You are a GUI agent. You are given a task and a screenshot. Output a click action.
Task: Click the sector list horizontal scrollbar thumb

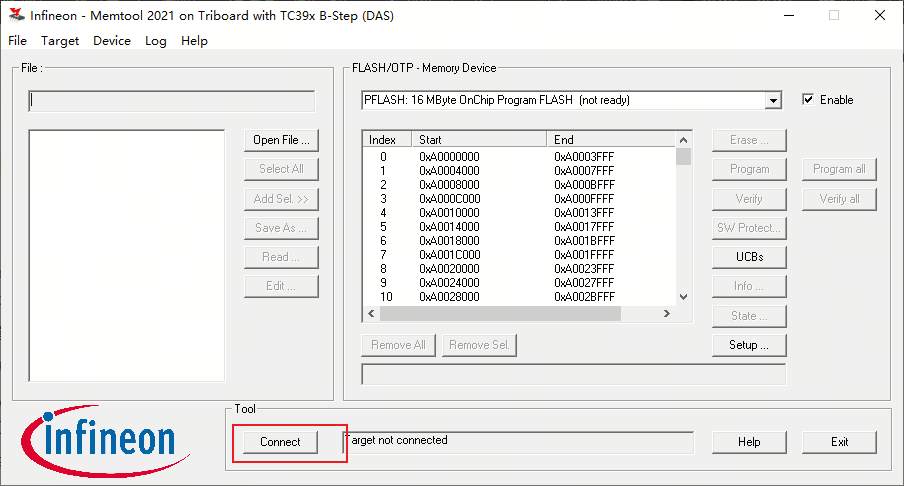click(x=500, y=314)
